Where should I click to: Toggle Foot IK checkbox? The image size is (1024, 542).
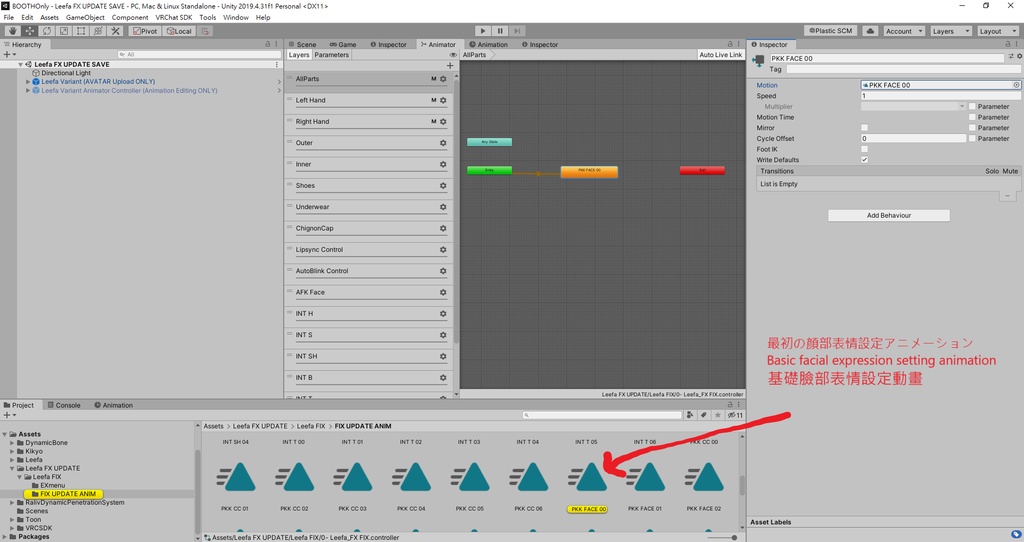(x=864, y=150)
